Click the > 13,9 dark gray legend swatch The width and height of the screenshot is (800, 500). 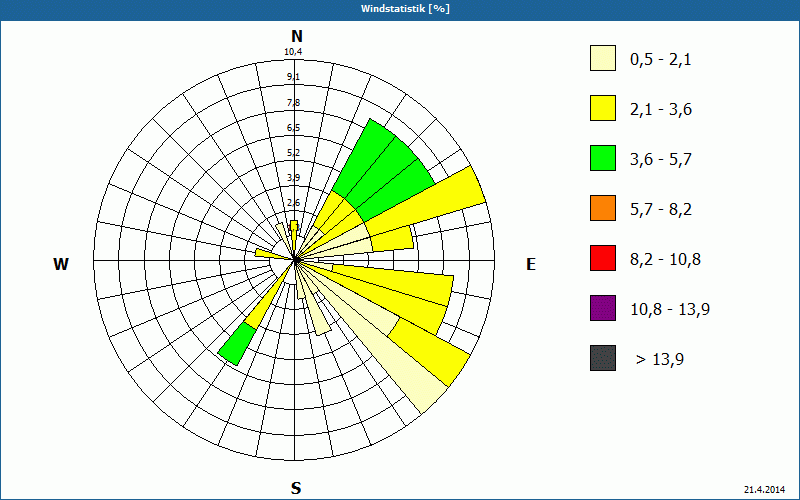(x=603, y=358)
